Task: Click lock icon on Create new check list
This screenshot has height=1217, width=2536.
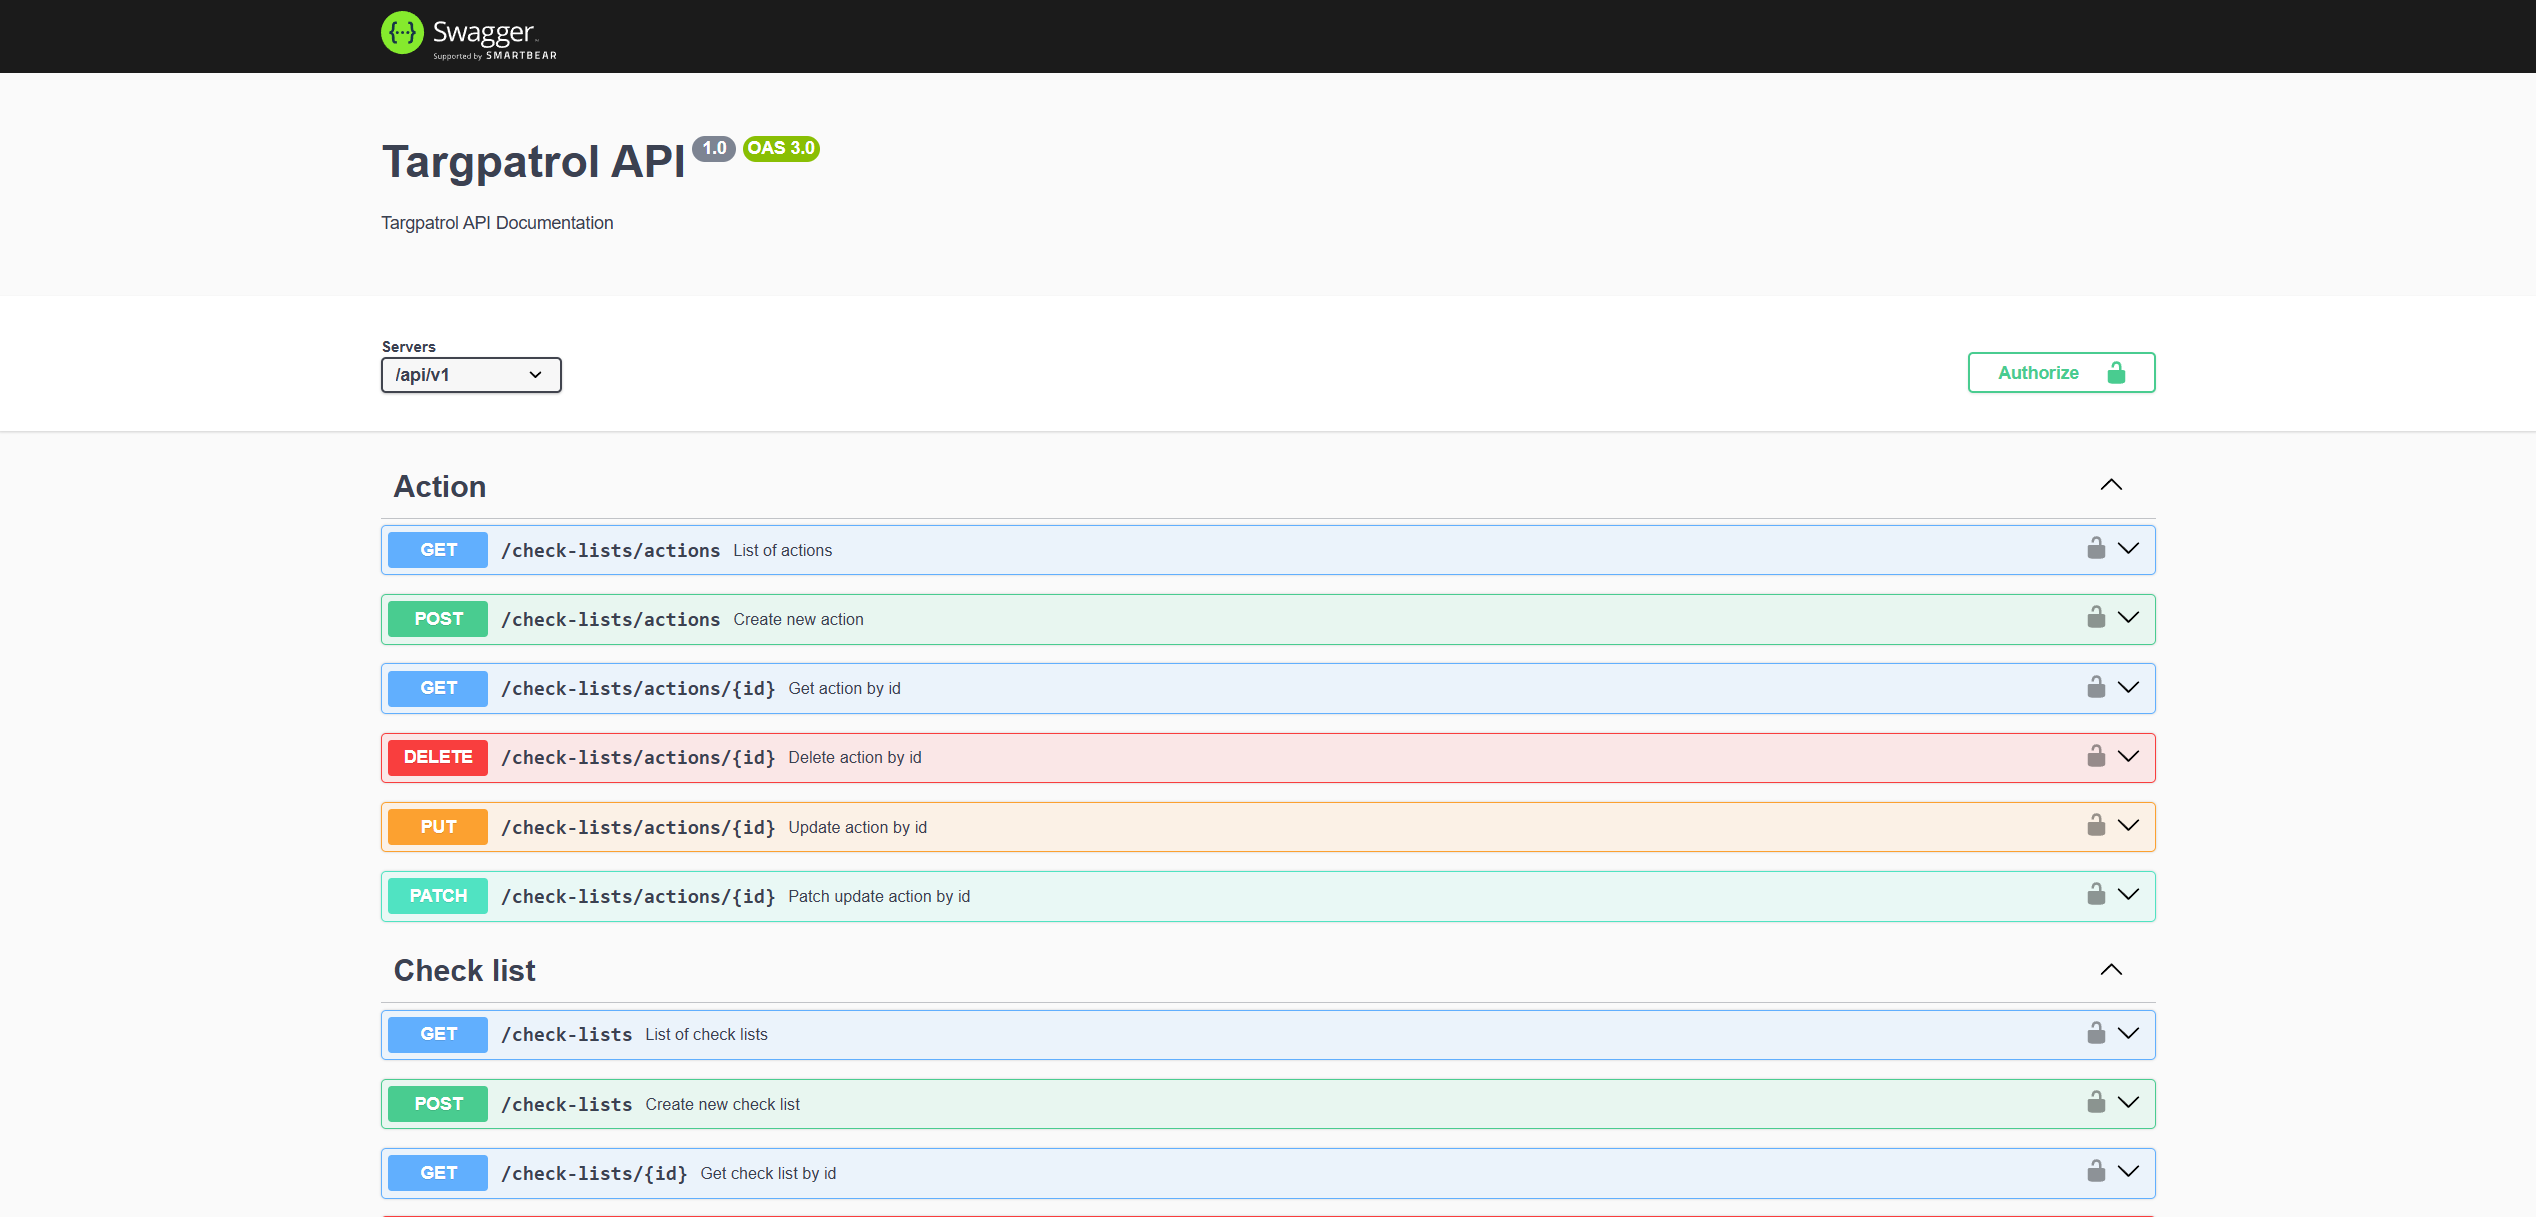Action: 2096,1102
